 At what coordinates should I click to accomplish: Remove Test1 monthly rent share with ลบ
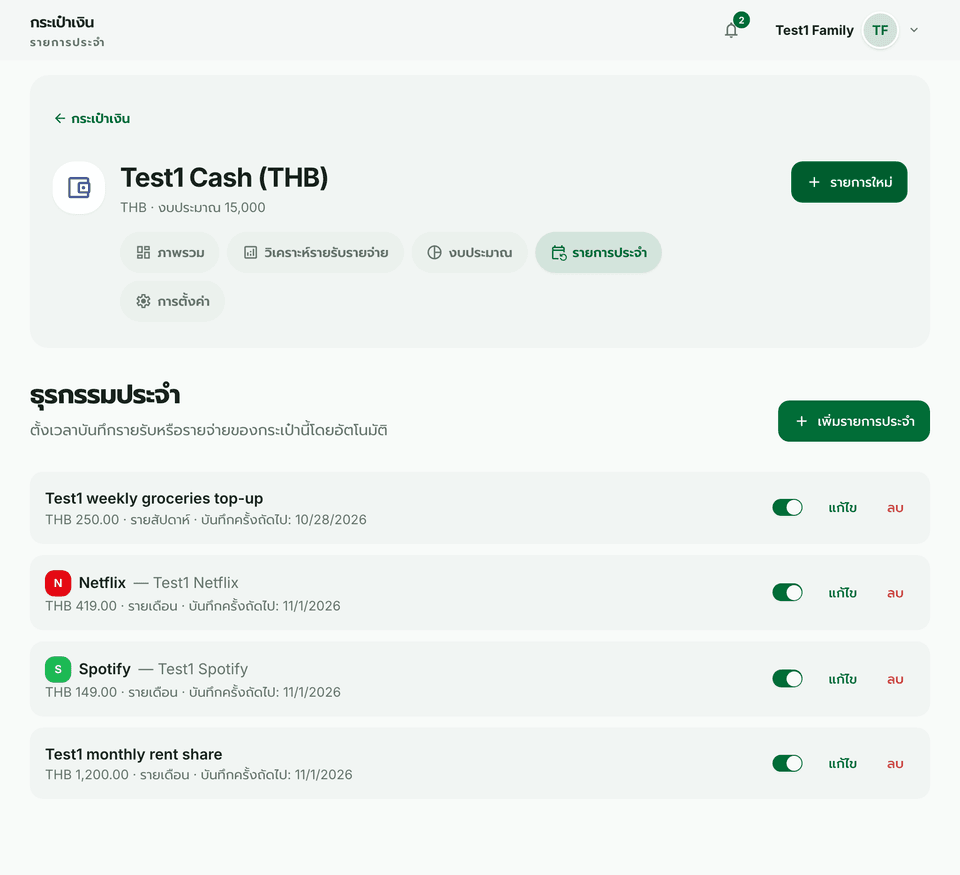point(895,764)
